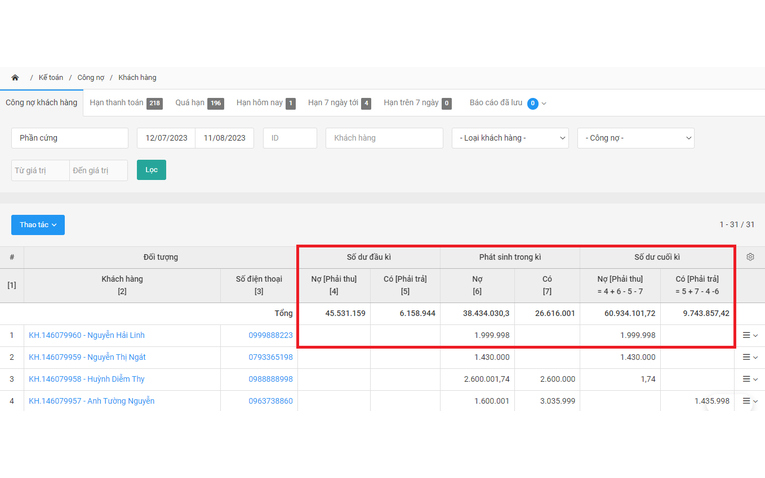The image size is (765, 478).
Task: Open customer KH.146079959 - Nguyễn Thị Ngát
Action: (x=87, y=357)
